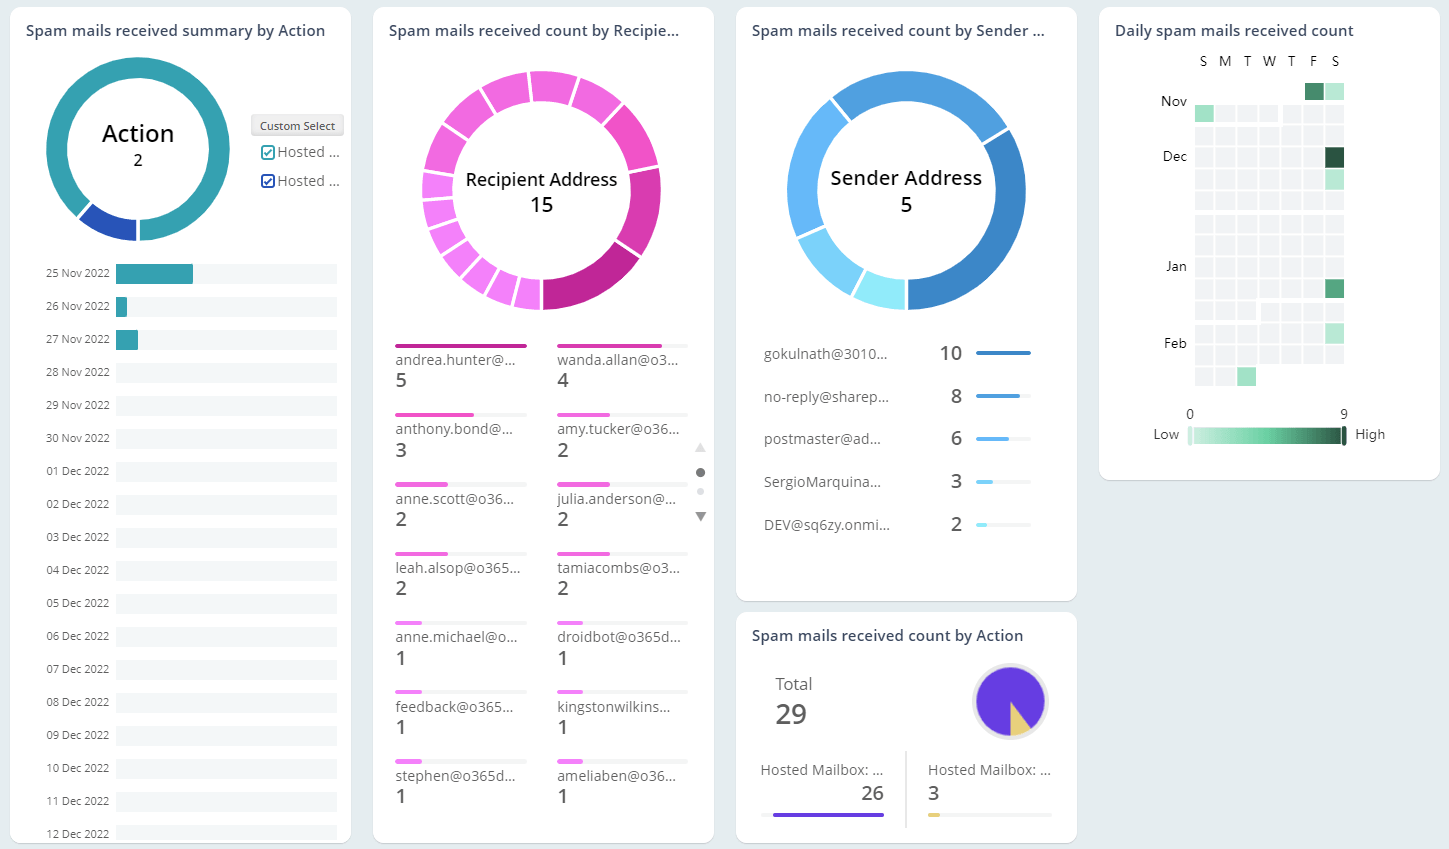1449x849 pixels.
Task: Click the bar for 25 Nov 2022
Action: tap(154, 272)
